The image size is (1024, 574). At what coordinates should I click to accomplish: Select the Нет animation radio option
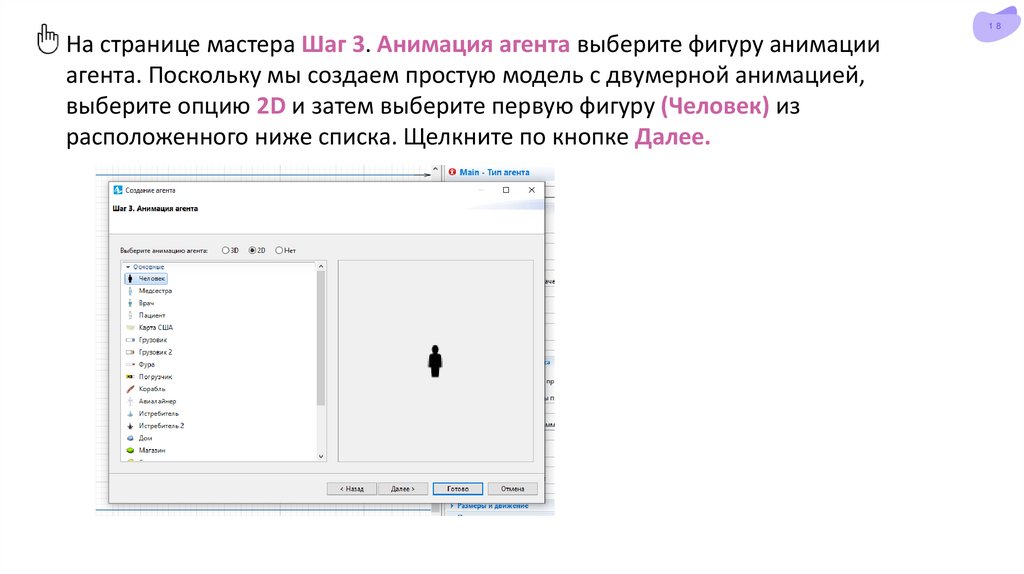coord(279,250)
